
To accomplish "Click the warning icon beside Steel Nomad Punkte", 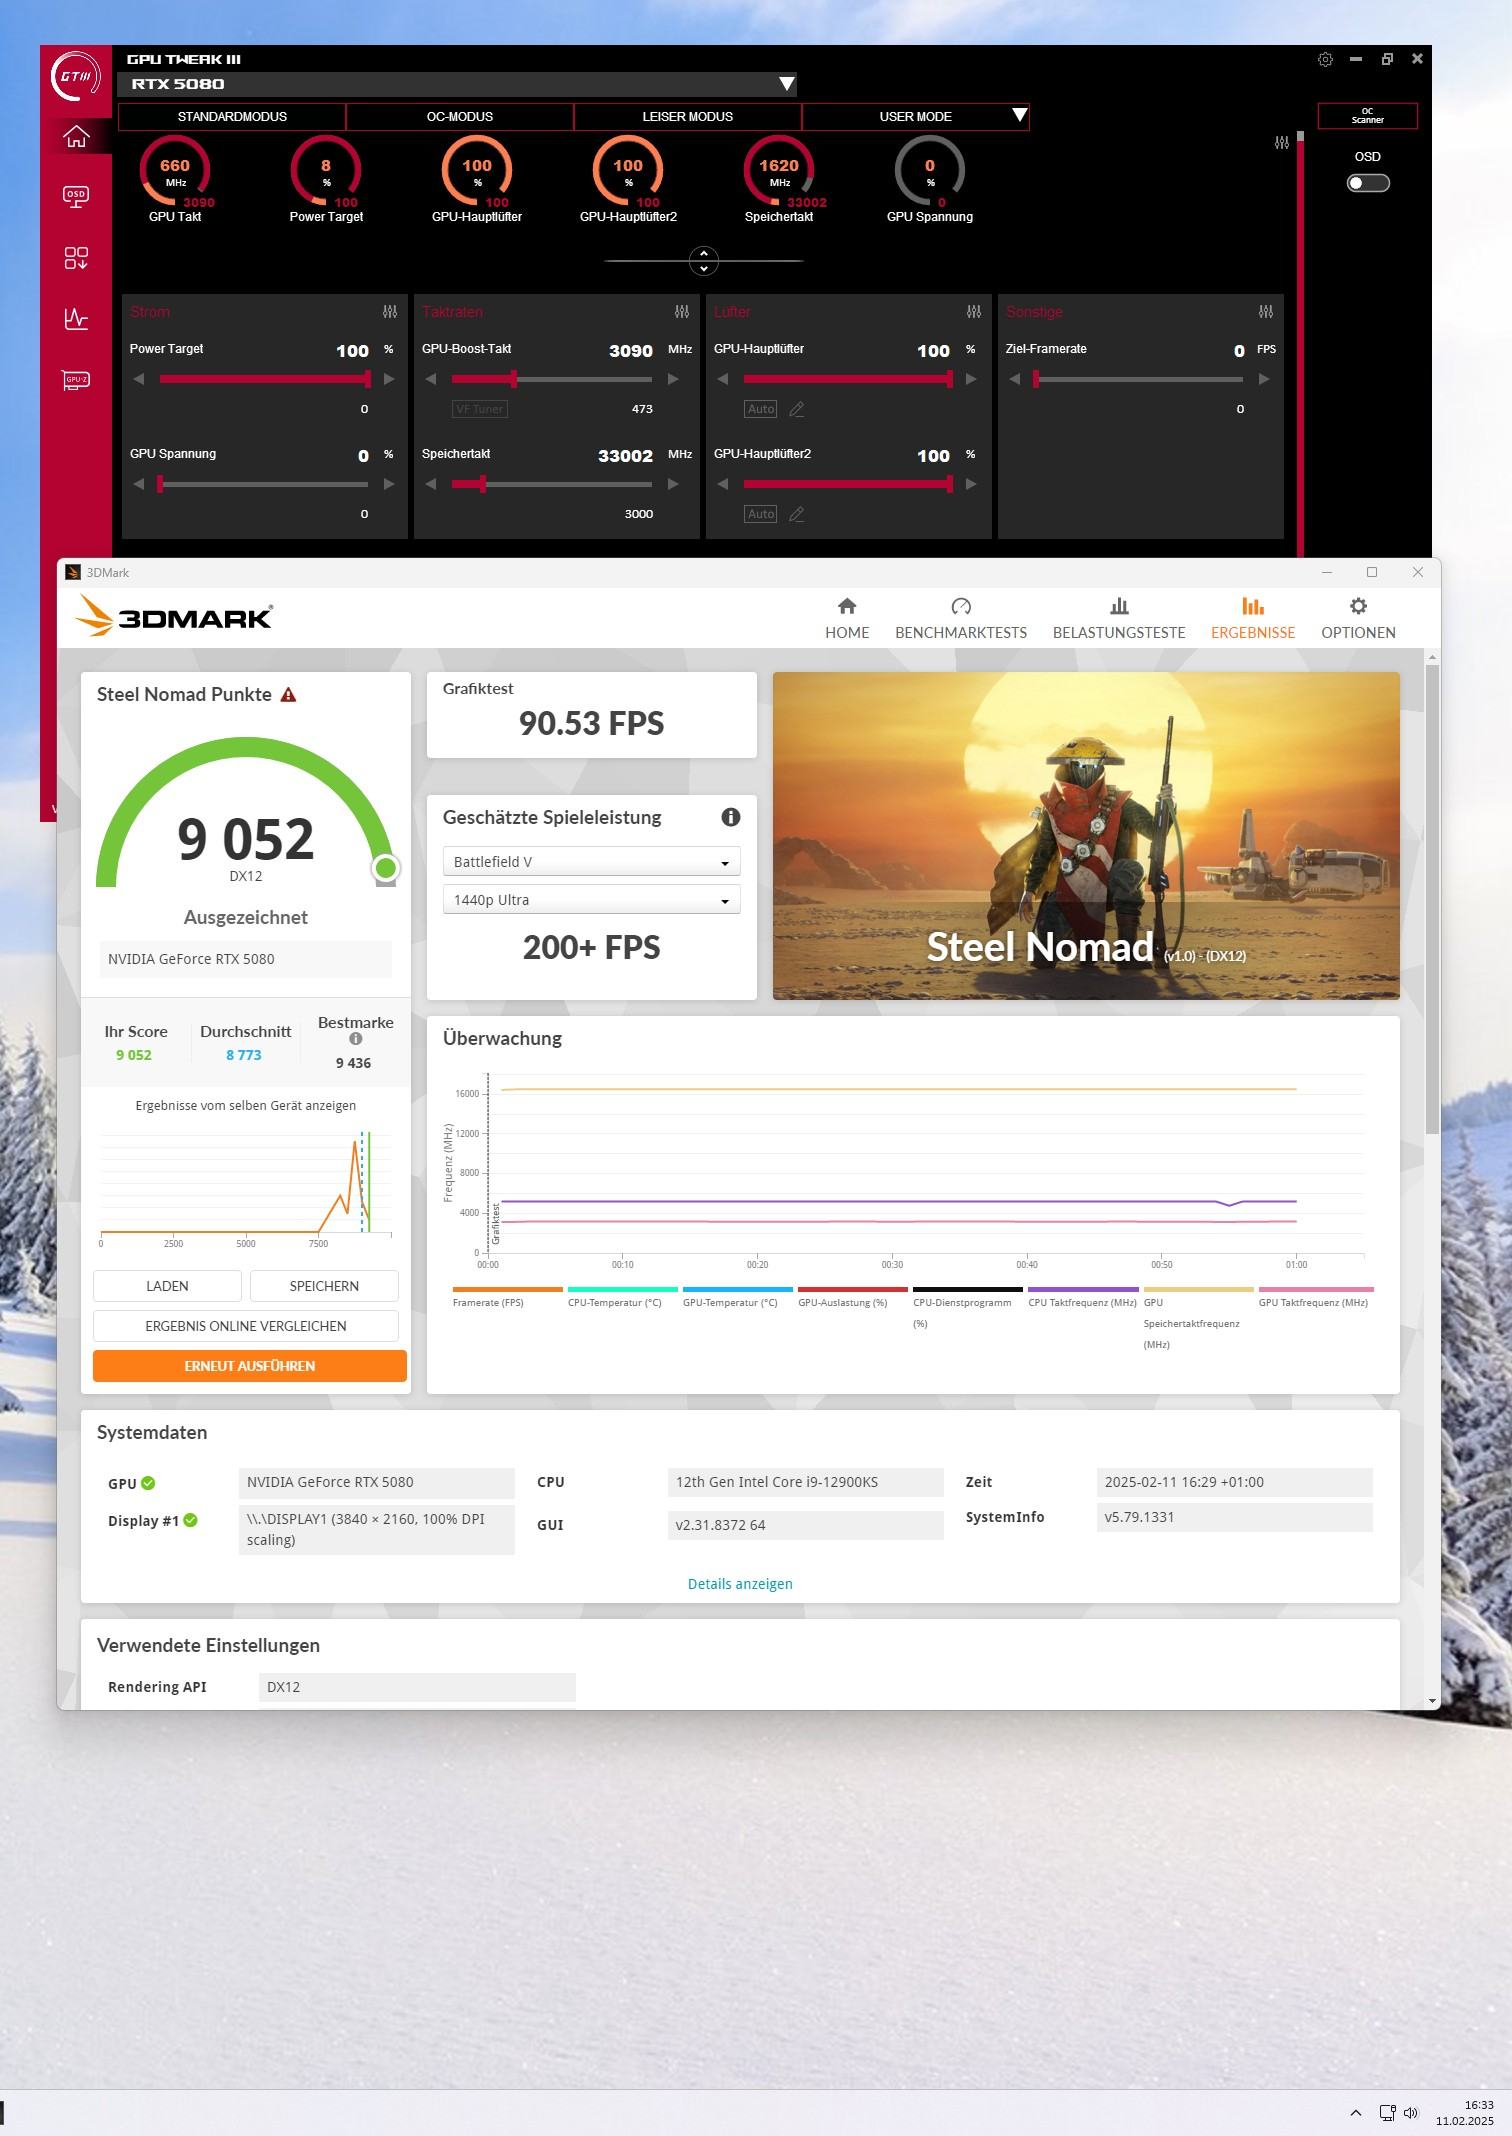I will (288, 695).
